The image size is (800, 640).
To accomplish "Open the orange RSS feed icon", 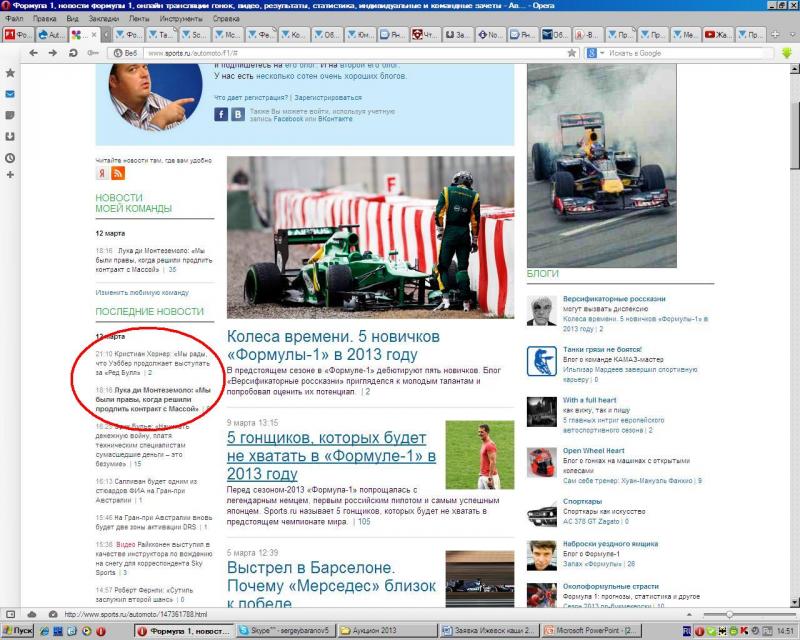I will click(x=118, y=173).
